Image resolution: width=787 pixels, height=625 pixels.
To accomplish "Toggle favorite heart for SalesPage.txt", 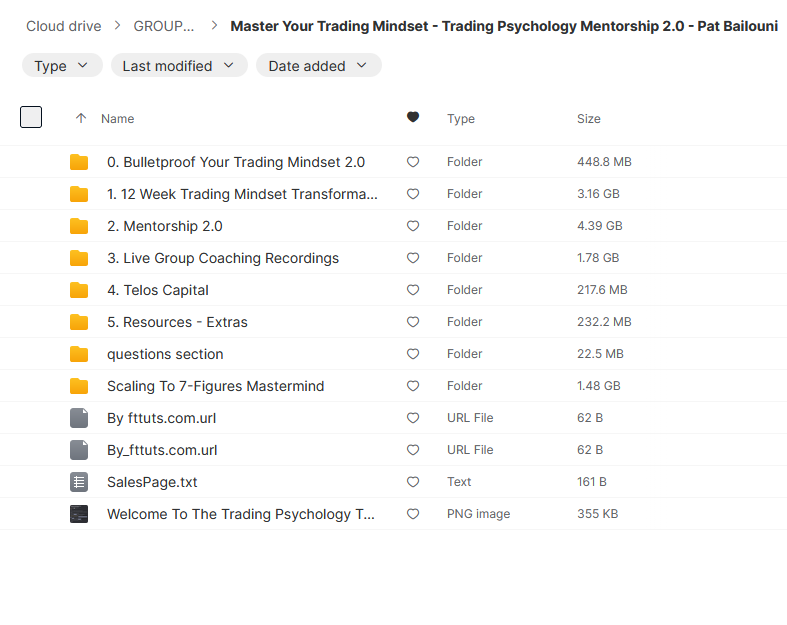I will (x=413, y=482).
